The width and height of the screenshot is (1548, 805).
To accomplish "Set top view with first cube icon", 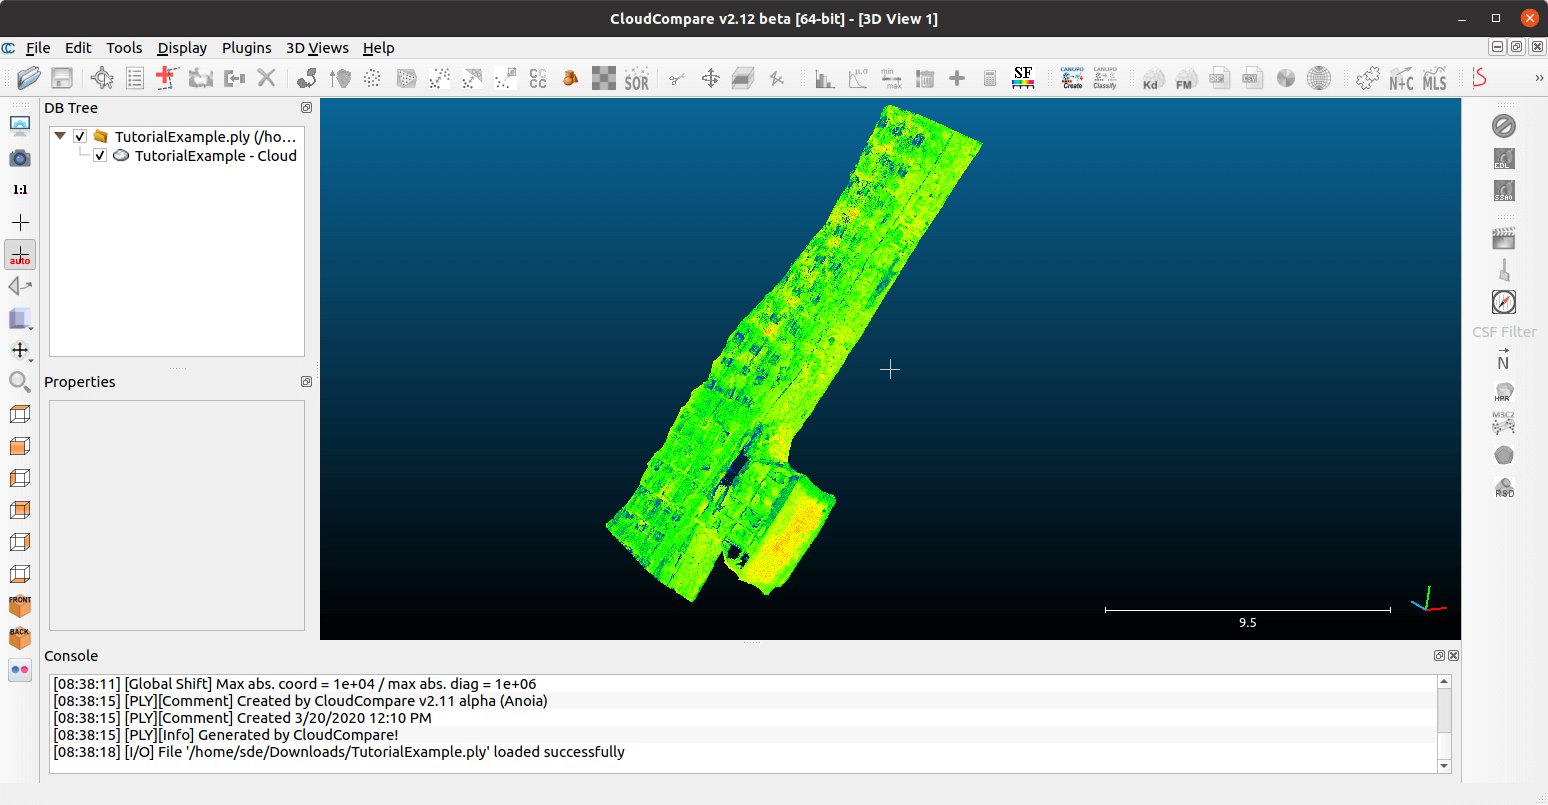I will tap(20, 414).
